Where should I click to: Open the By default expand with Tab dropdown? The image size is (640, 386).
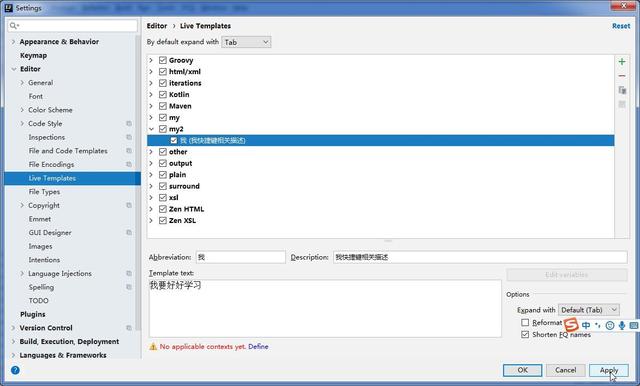[246, 42]
